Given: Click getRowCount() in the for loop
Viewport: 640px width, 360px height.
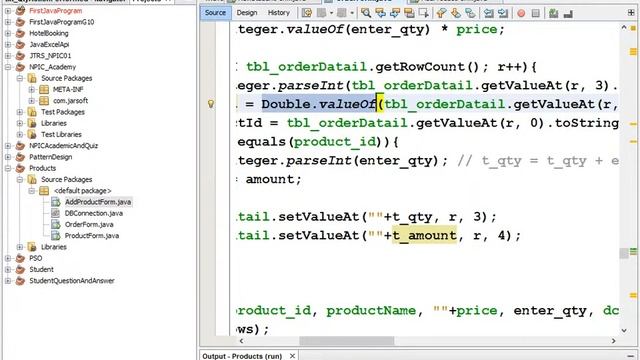Looking at the screenshot, I should click(x=427, y=67).
